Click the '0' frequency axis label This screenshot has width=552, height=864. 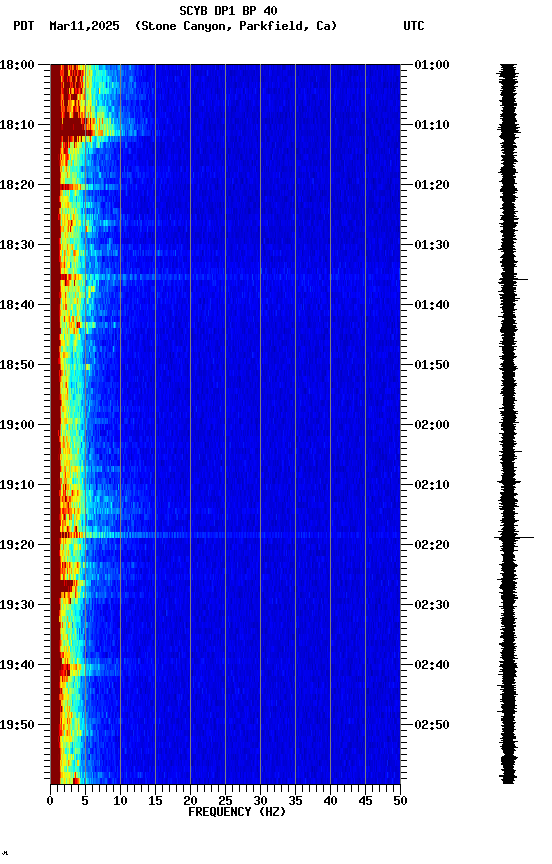coord(50,801)
